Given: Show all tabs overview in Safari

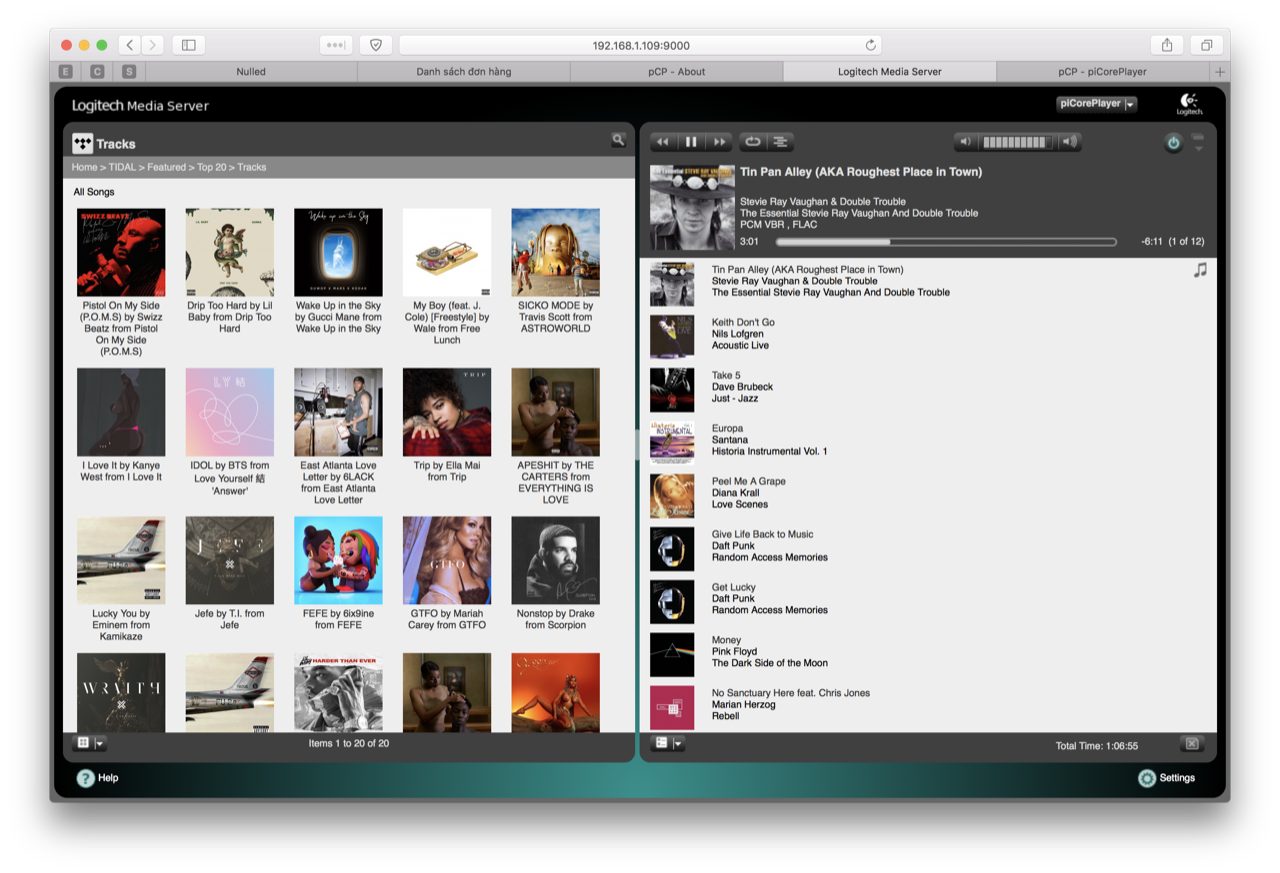Looking at the screenshot, I should coord(1206,45).
